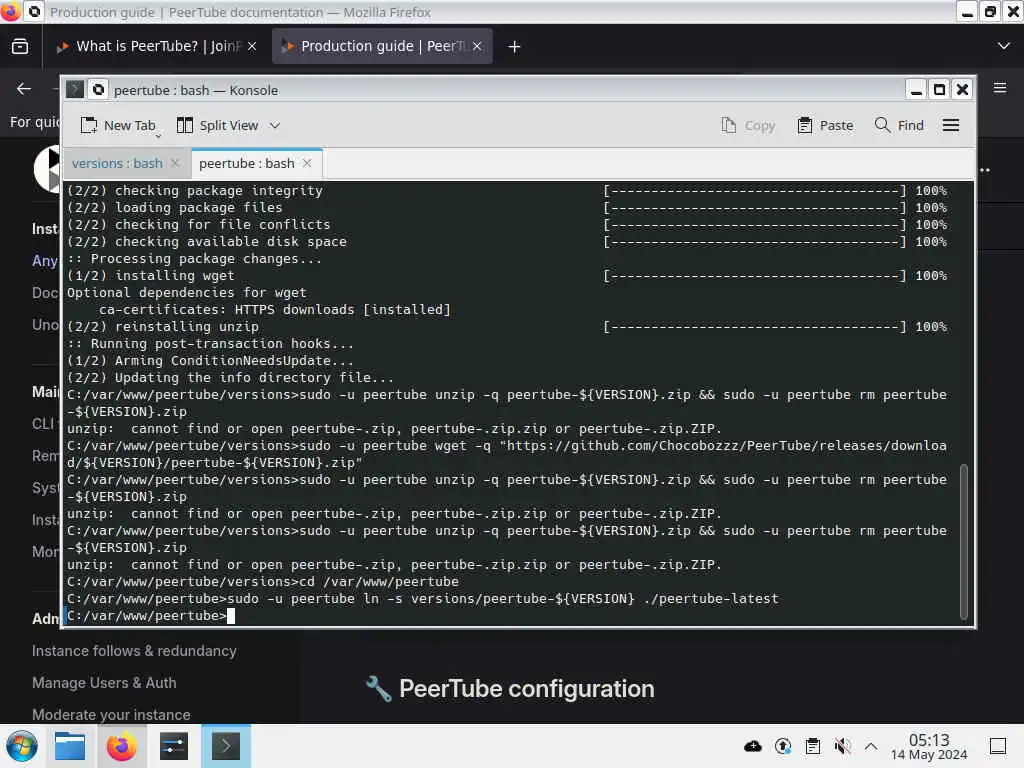Viewport: 1024px width, 768px height.
Task: Click the cloud icon in system tray
Action: pyautogui.click(x=752, y=746)
